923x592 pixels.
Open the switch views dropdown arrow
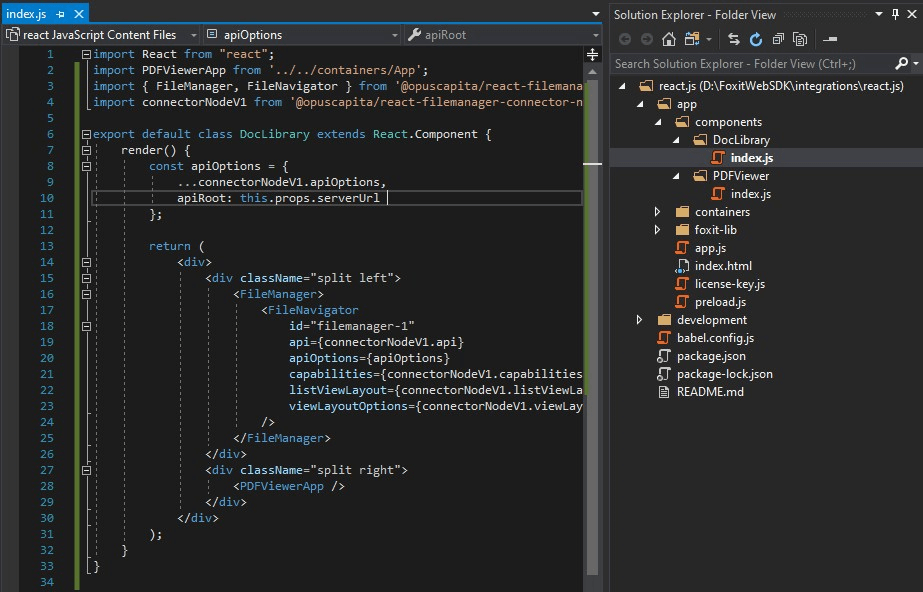click(x=709, y=39)
